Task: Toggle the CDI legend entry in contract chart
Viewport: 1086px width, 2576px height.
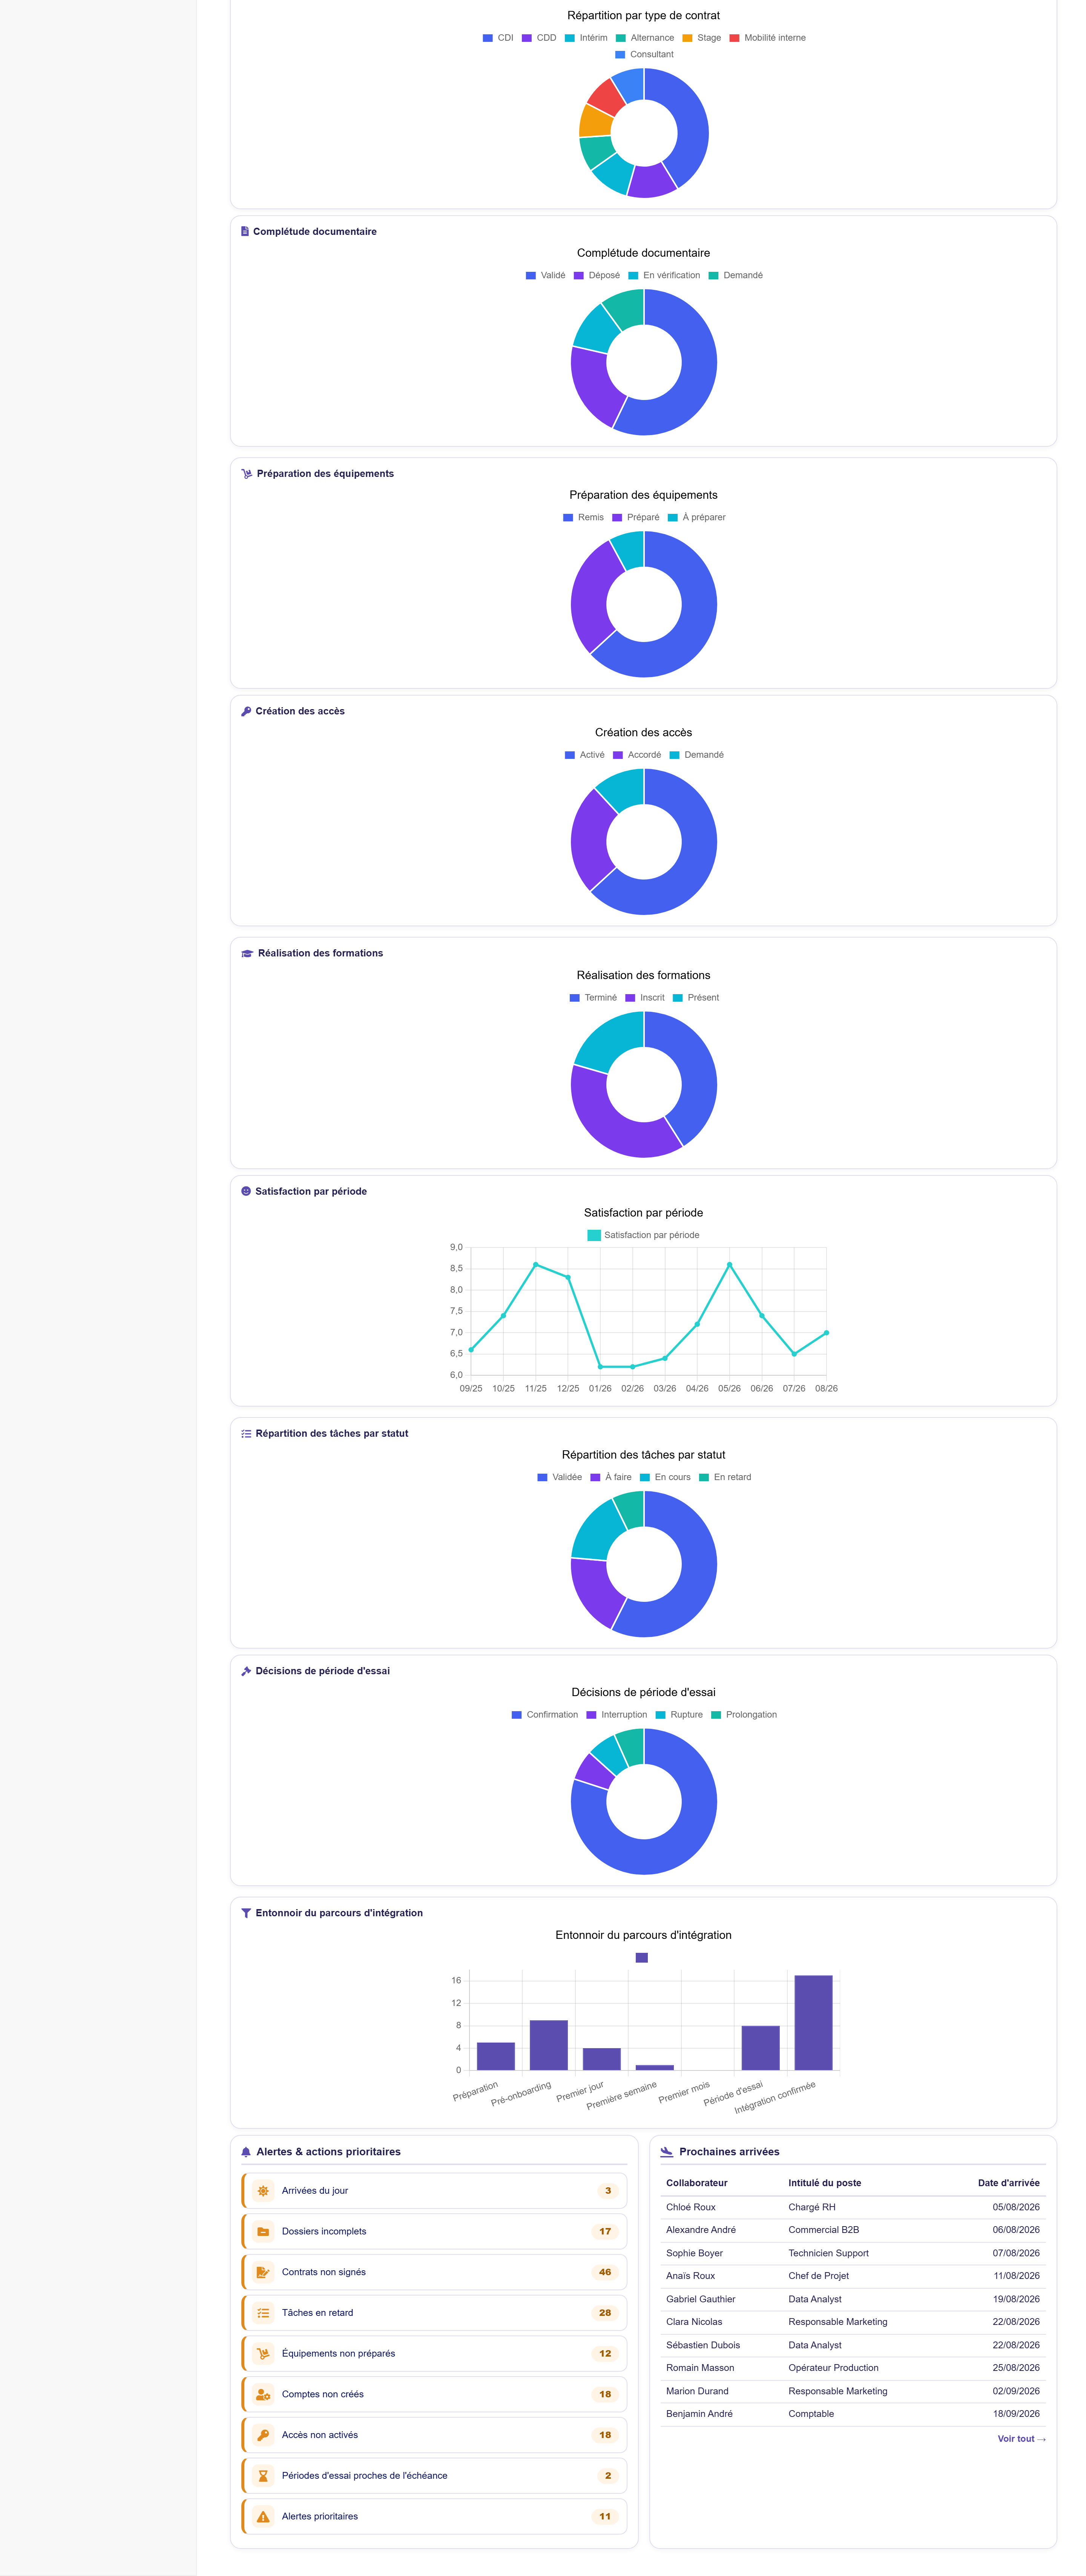Action: click(498, 38)
